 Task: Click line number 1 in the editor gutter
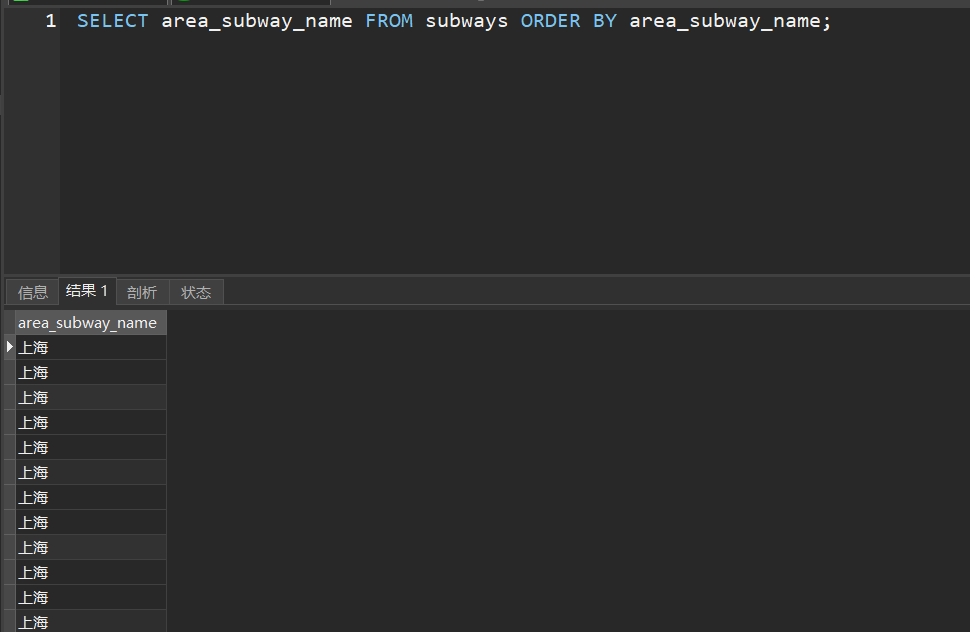(51, 21)
